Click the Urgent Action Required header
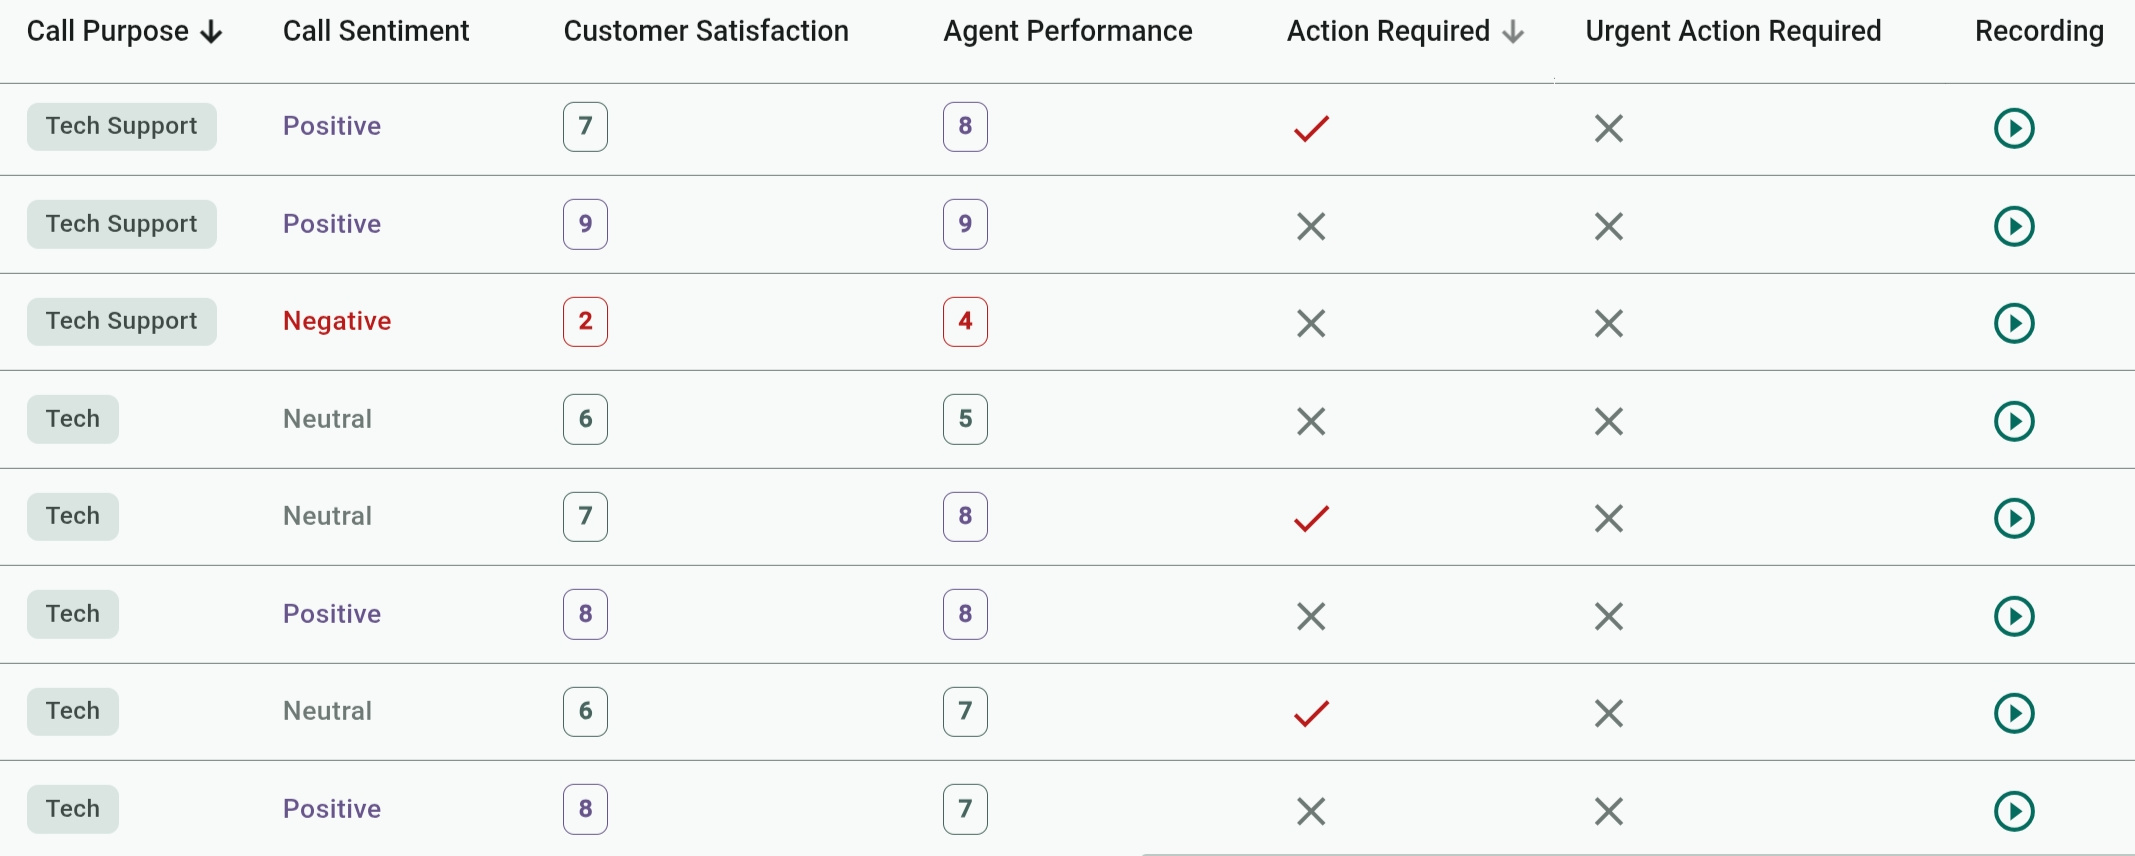Screen dimensions: 2135x856 click(1732, 31)
